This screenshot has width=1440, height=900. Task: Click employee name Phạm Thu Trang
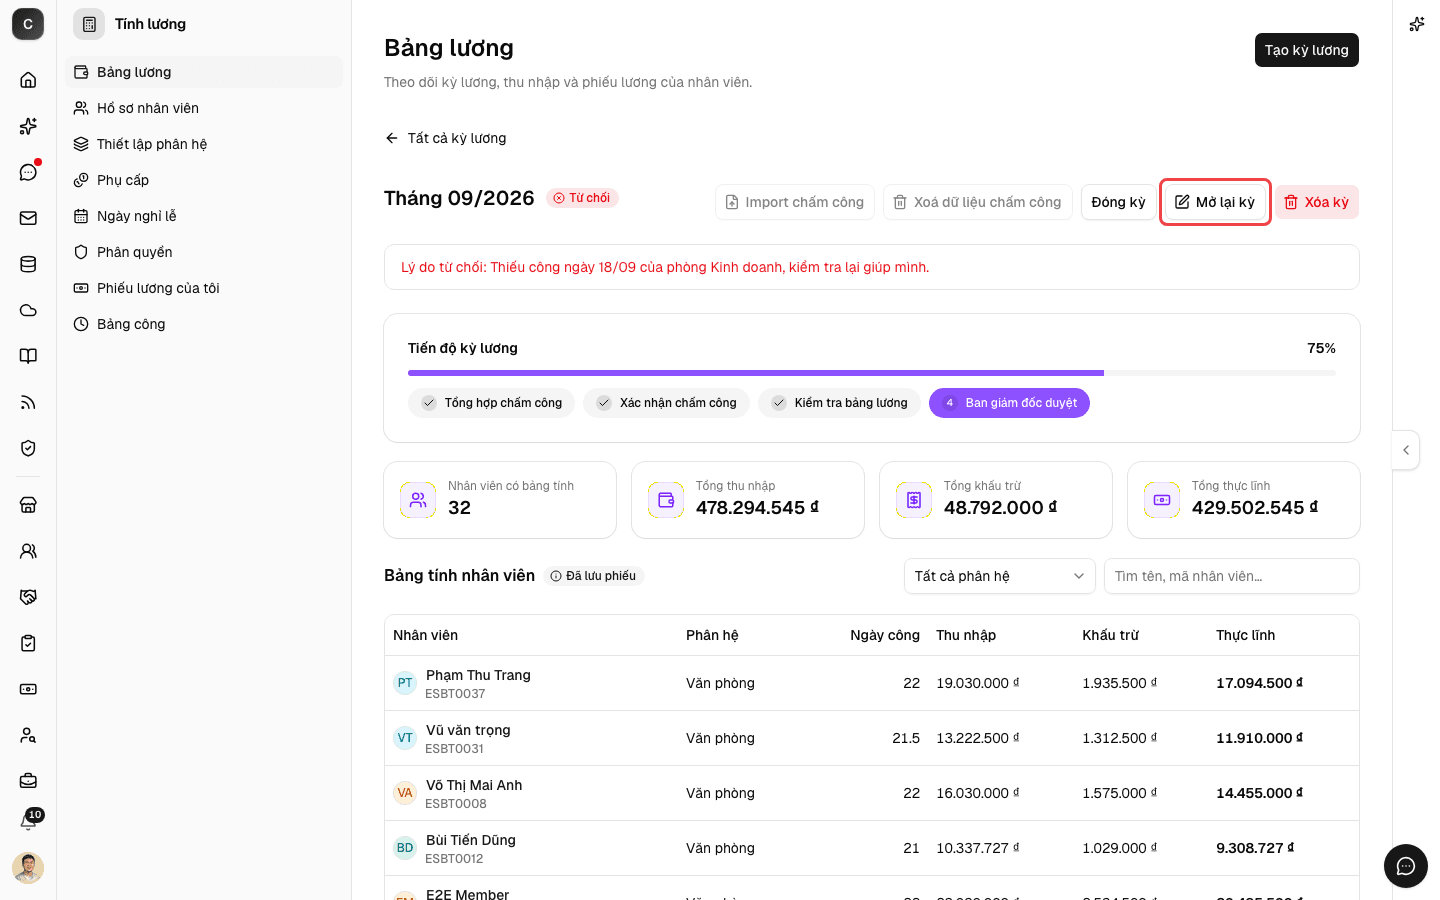tap(478, 675)
